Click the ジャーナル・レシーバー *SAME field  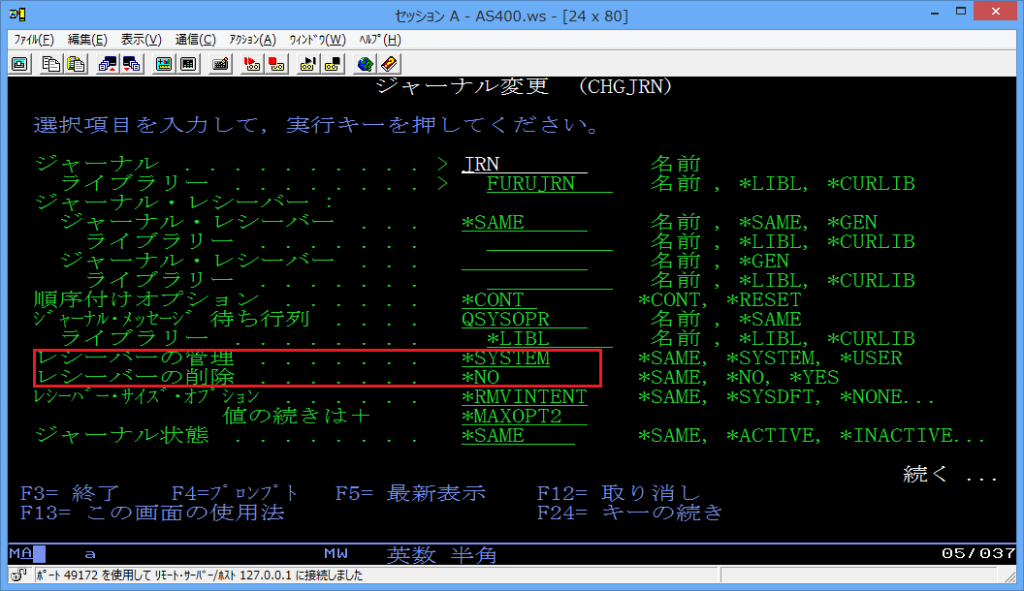click(x=524, y=222)
